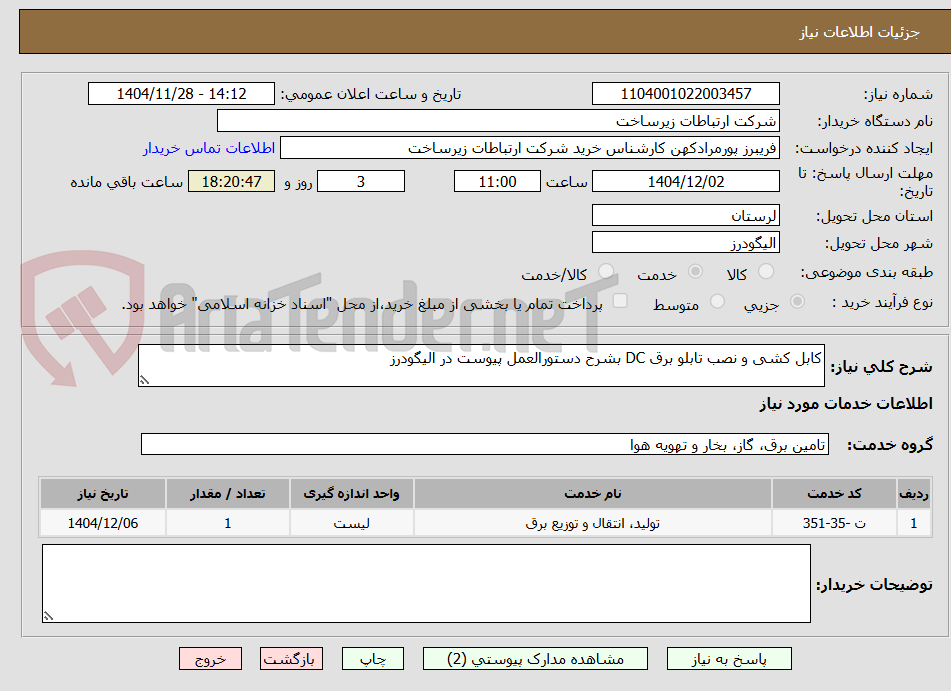The width and height of the screenshot is (951, 691).
Task: Click the واحد اندازه گیری column header
Action: [352, 494]
